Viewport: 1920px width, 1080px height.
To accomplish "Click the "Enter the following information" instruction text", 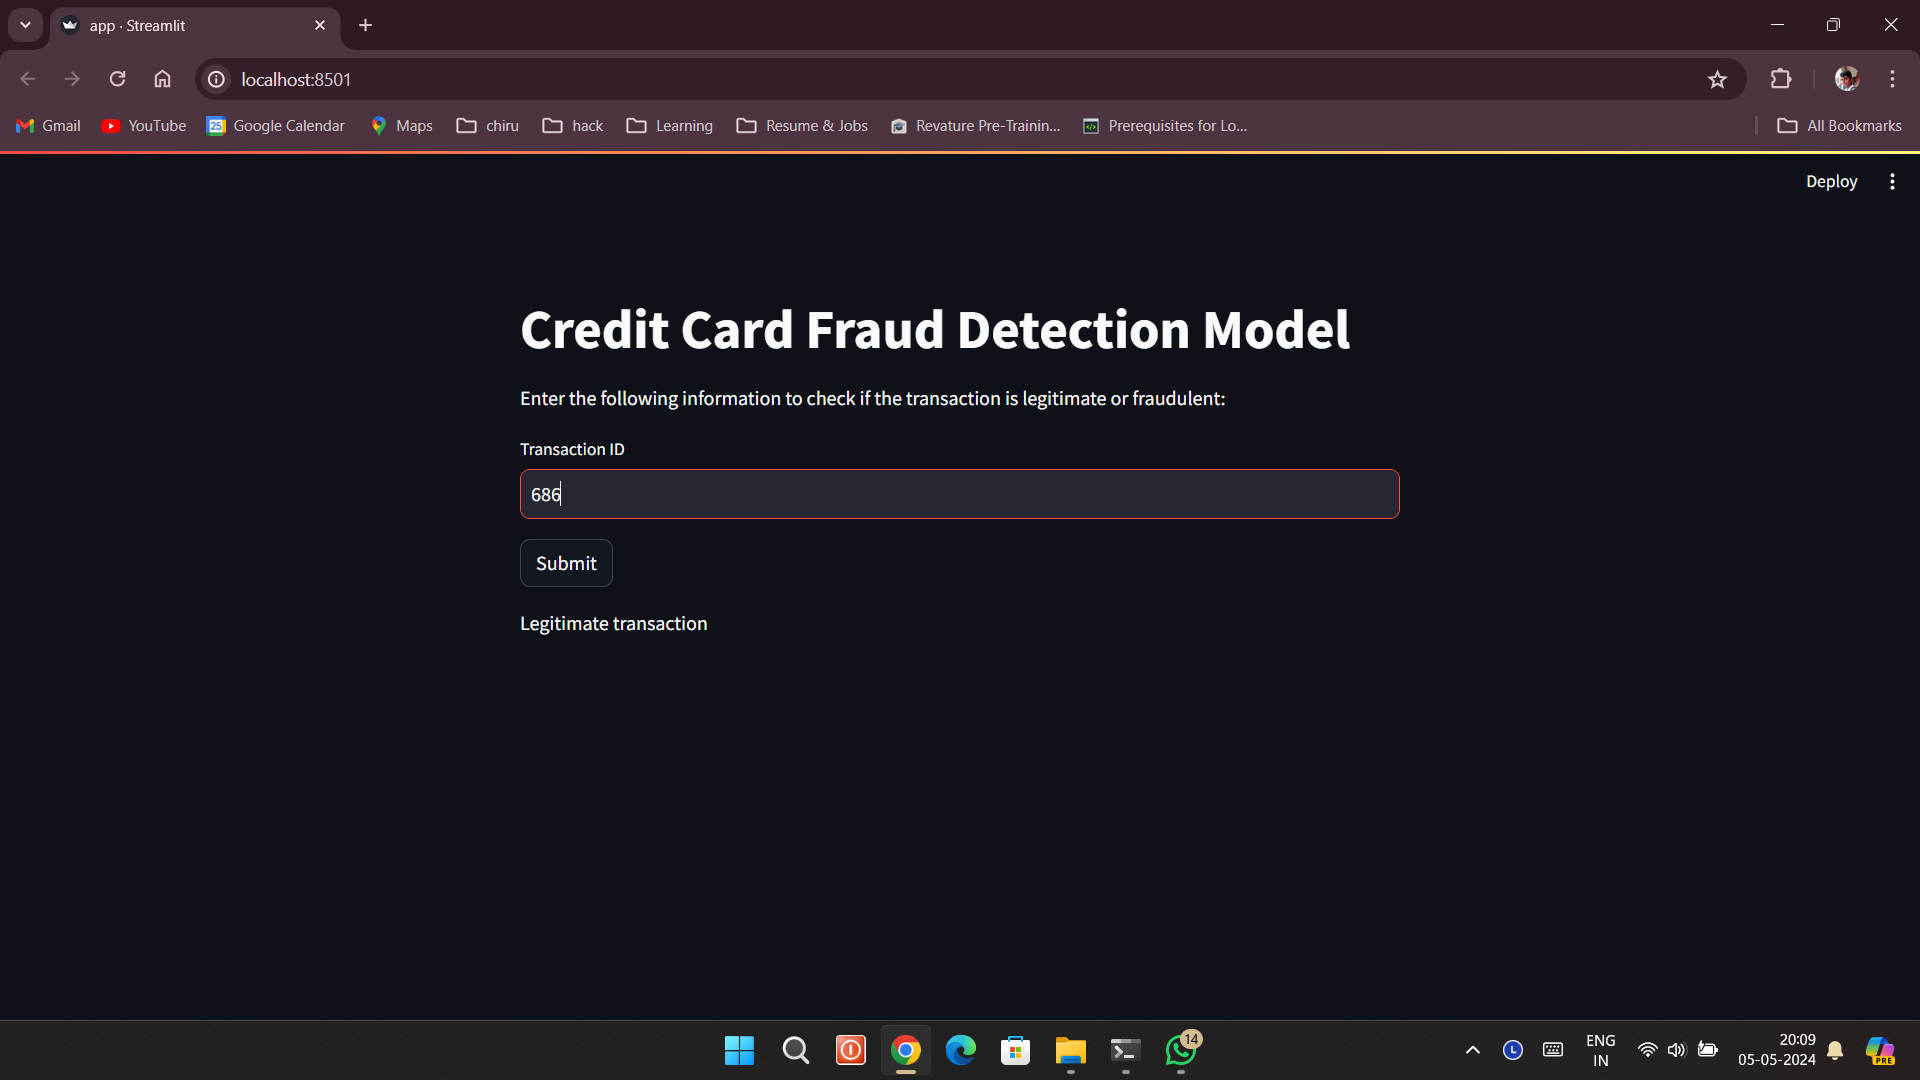I will coord(872,399).
